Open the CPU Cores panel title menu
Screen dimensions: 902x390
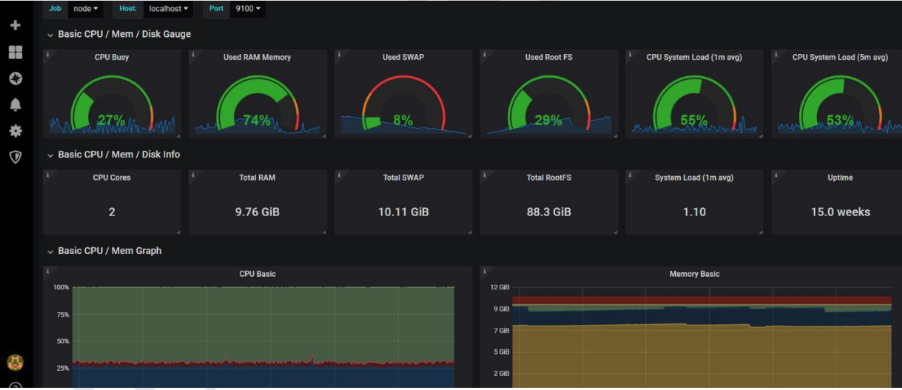click(112, 178)
